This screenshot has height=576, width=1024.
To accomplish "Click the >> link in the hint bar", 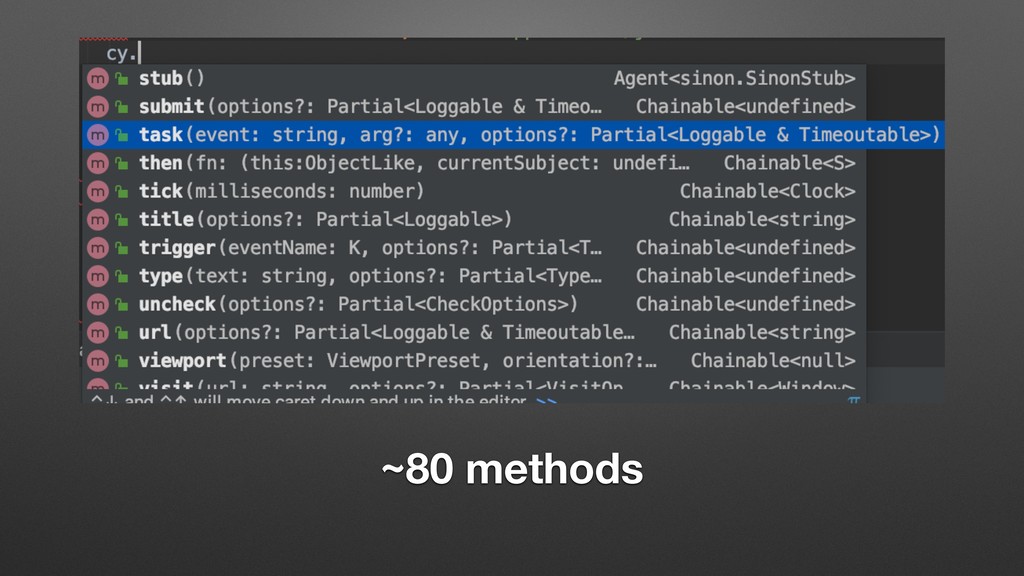I will [546, 400].
